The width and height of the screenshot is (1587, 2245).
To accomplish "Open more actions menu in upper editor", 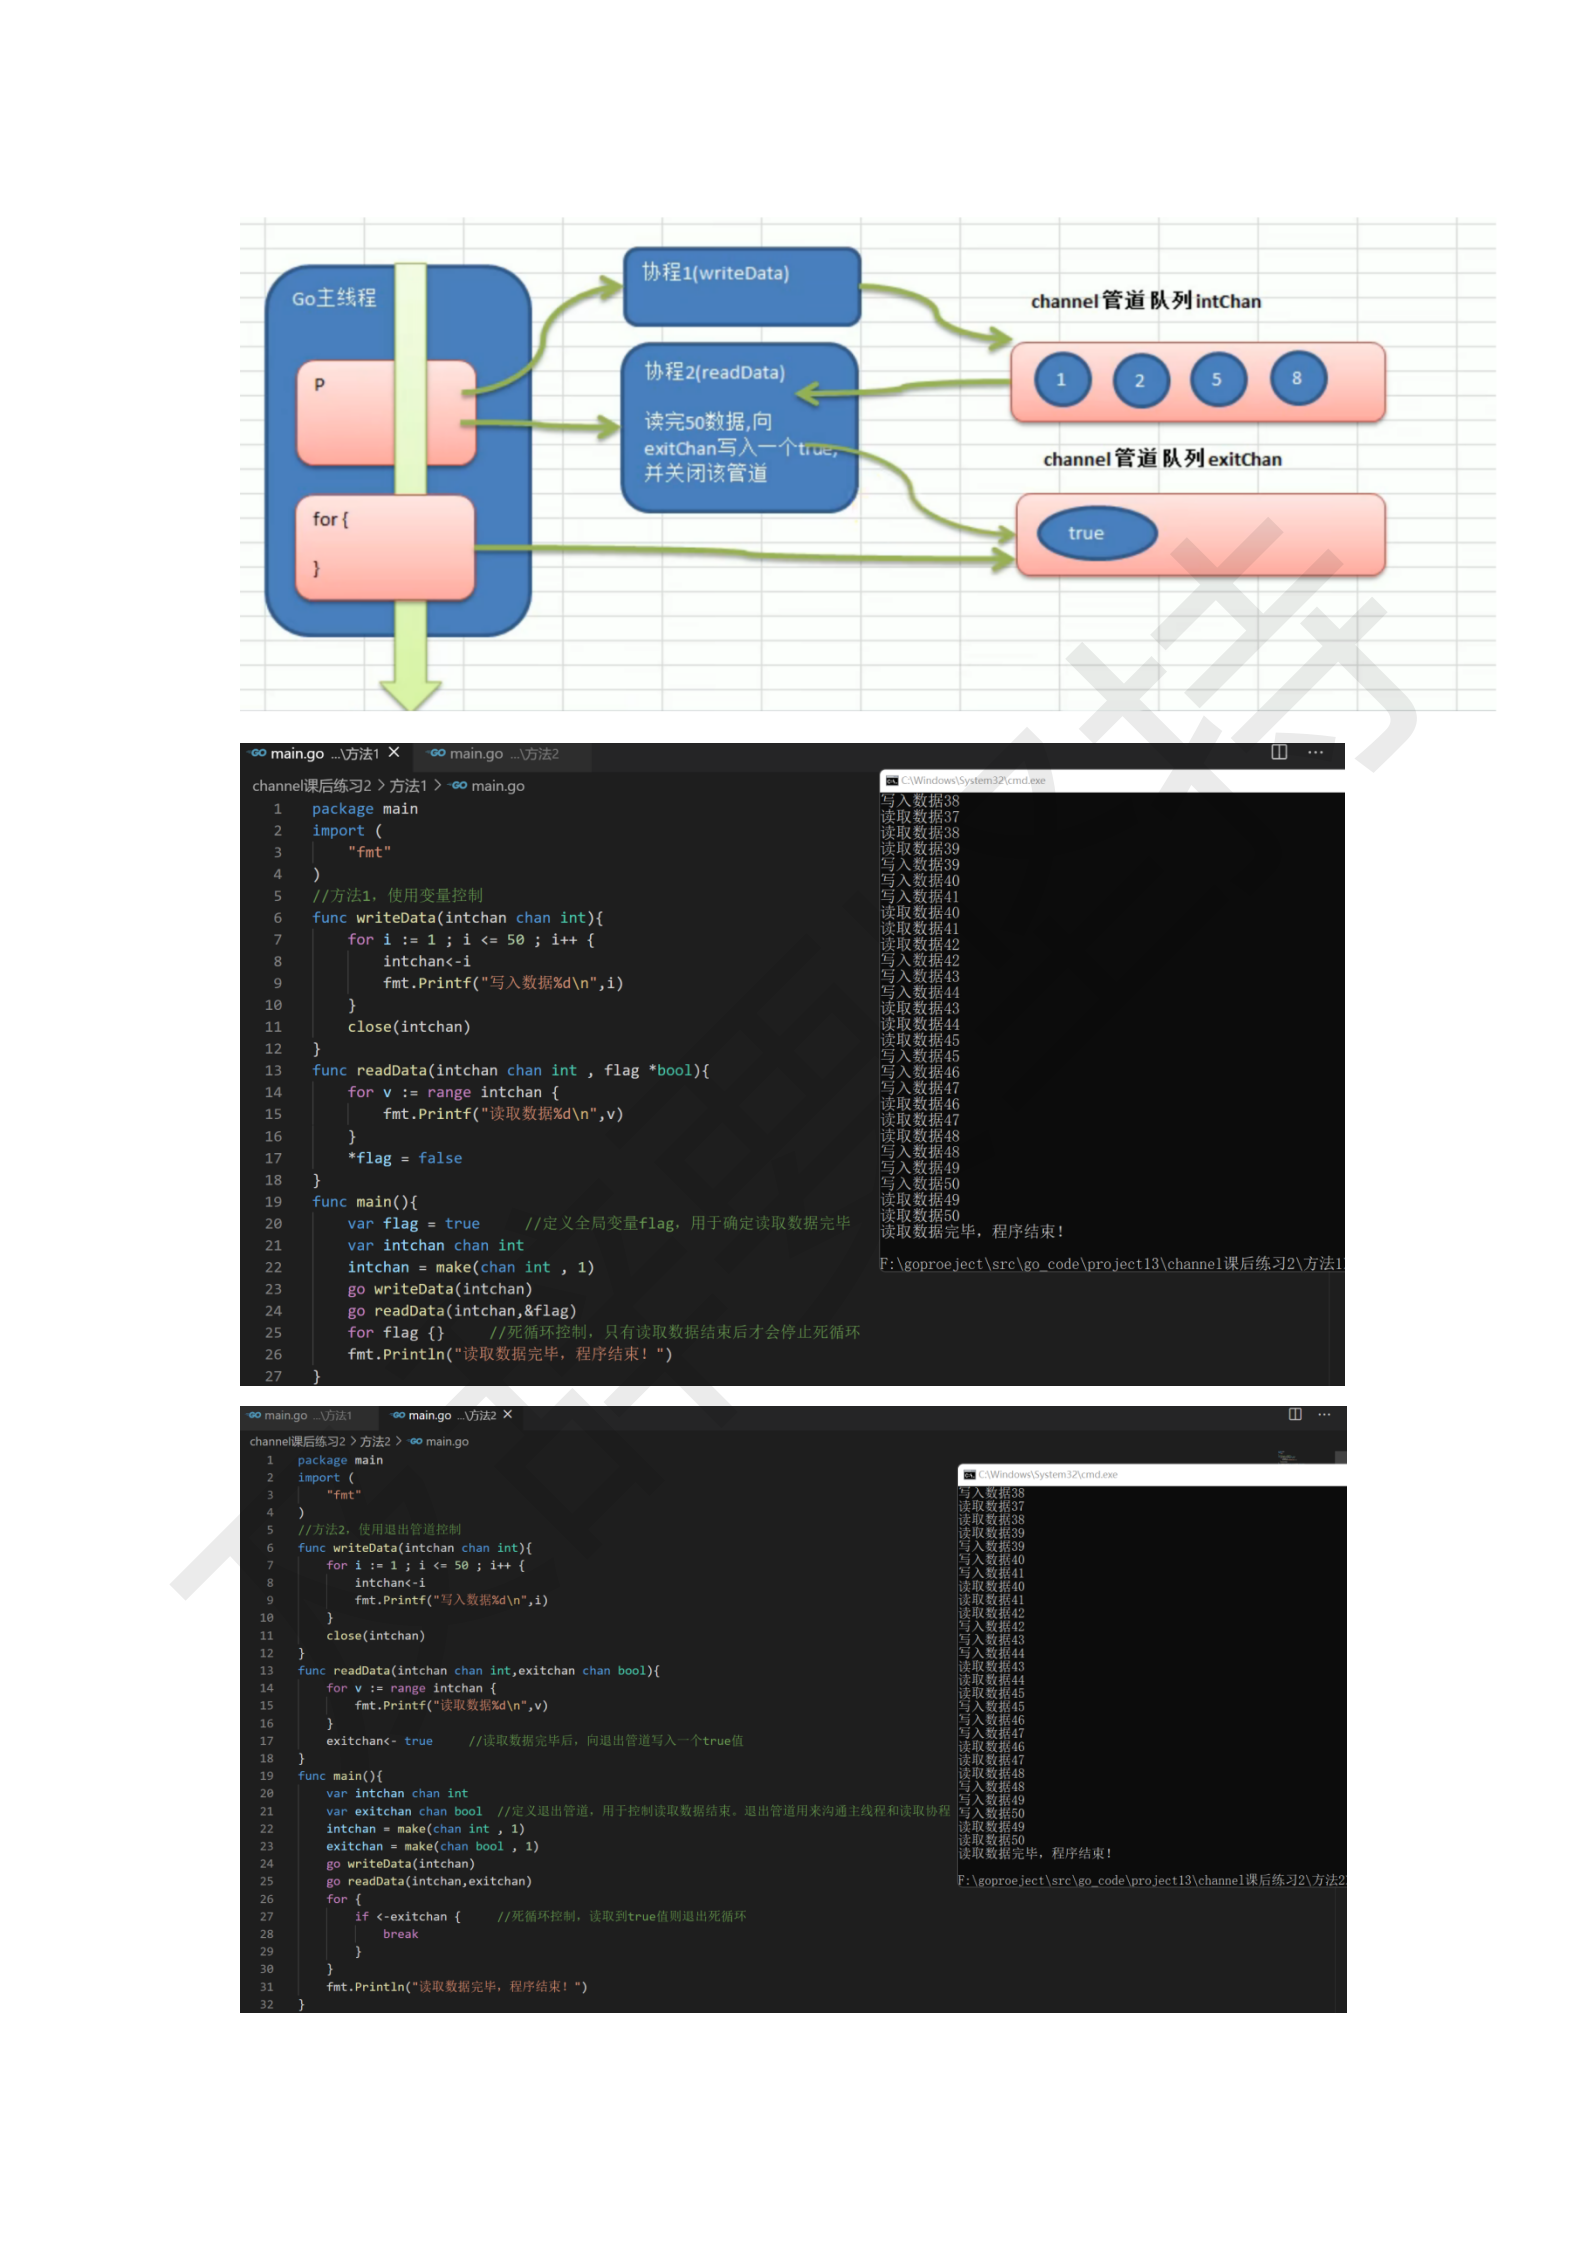I will (x=1315, y=752).
